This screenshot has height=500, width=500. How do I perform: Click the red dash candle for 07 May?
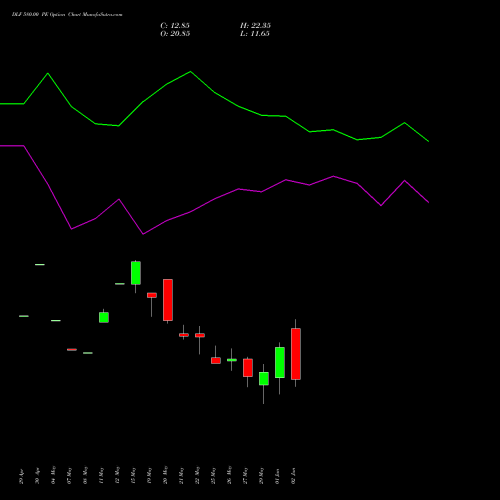pyautogui.click(x=72, y=350)
